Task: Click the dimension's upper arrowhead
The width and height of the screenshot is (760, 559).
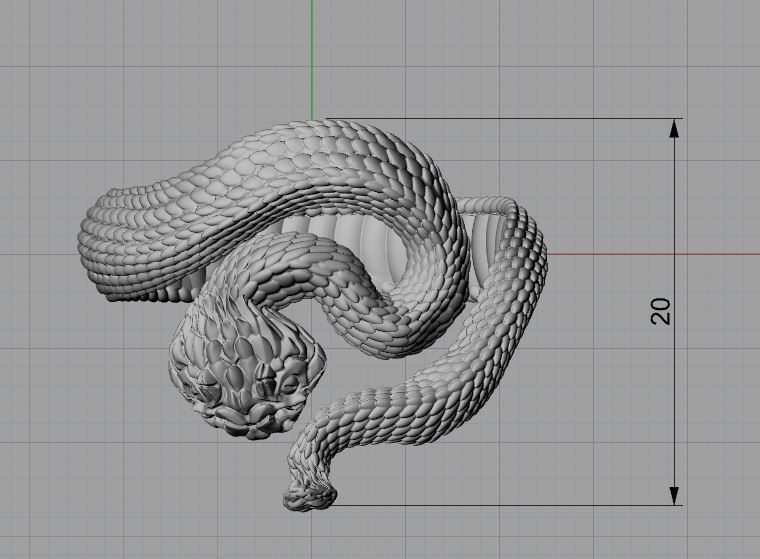Action: pyautogui.click(x=674, y=128)
